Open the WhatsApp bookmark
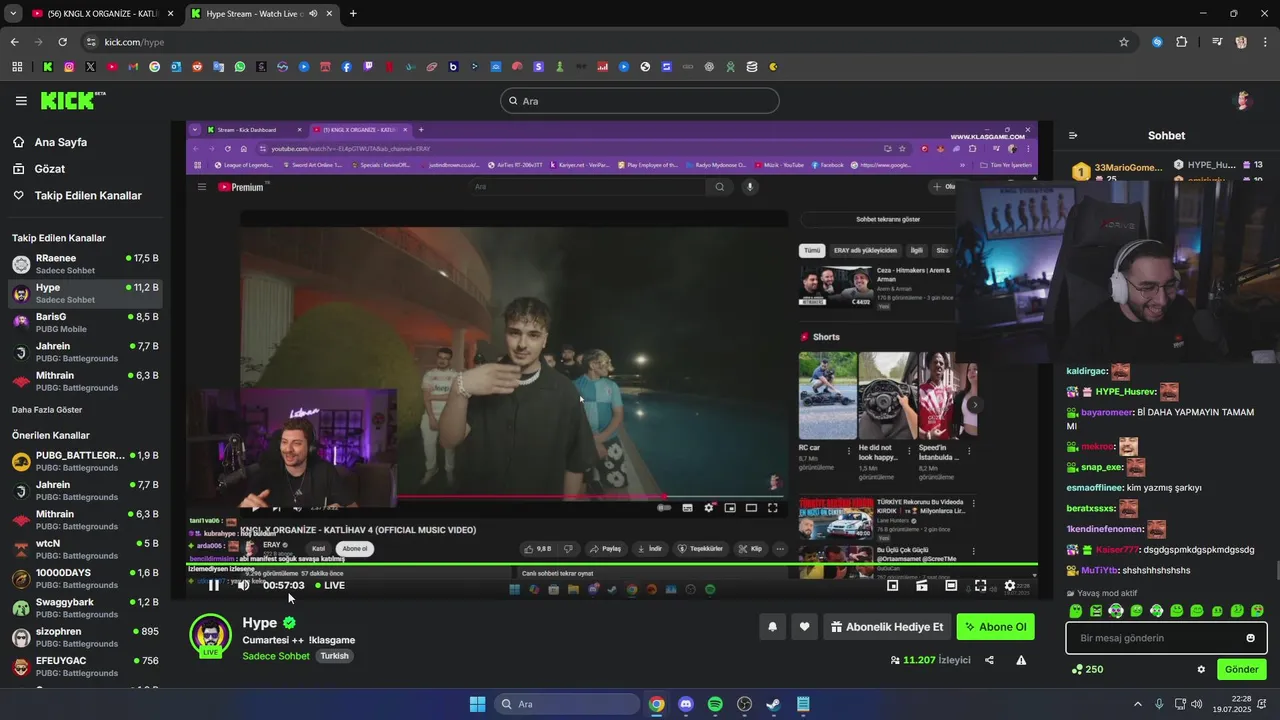The width and height of the screenshot is (1280, 720). coord(240,67)
